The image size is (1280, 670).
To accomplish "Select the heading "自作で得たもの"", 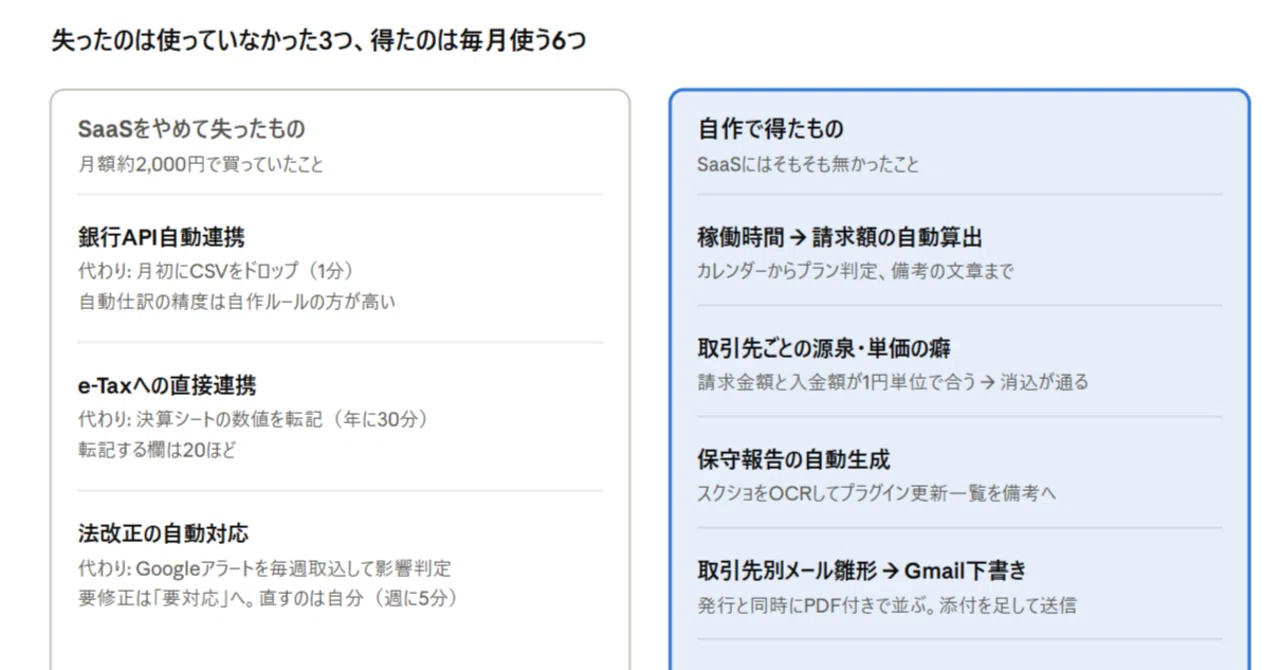I will point(770,129).
